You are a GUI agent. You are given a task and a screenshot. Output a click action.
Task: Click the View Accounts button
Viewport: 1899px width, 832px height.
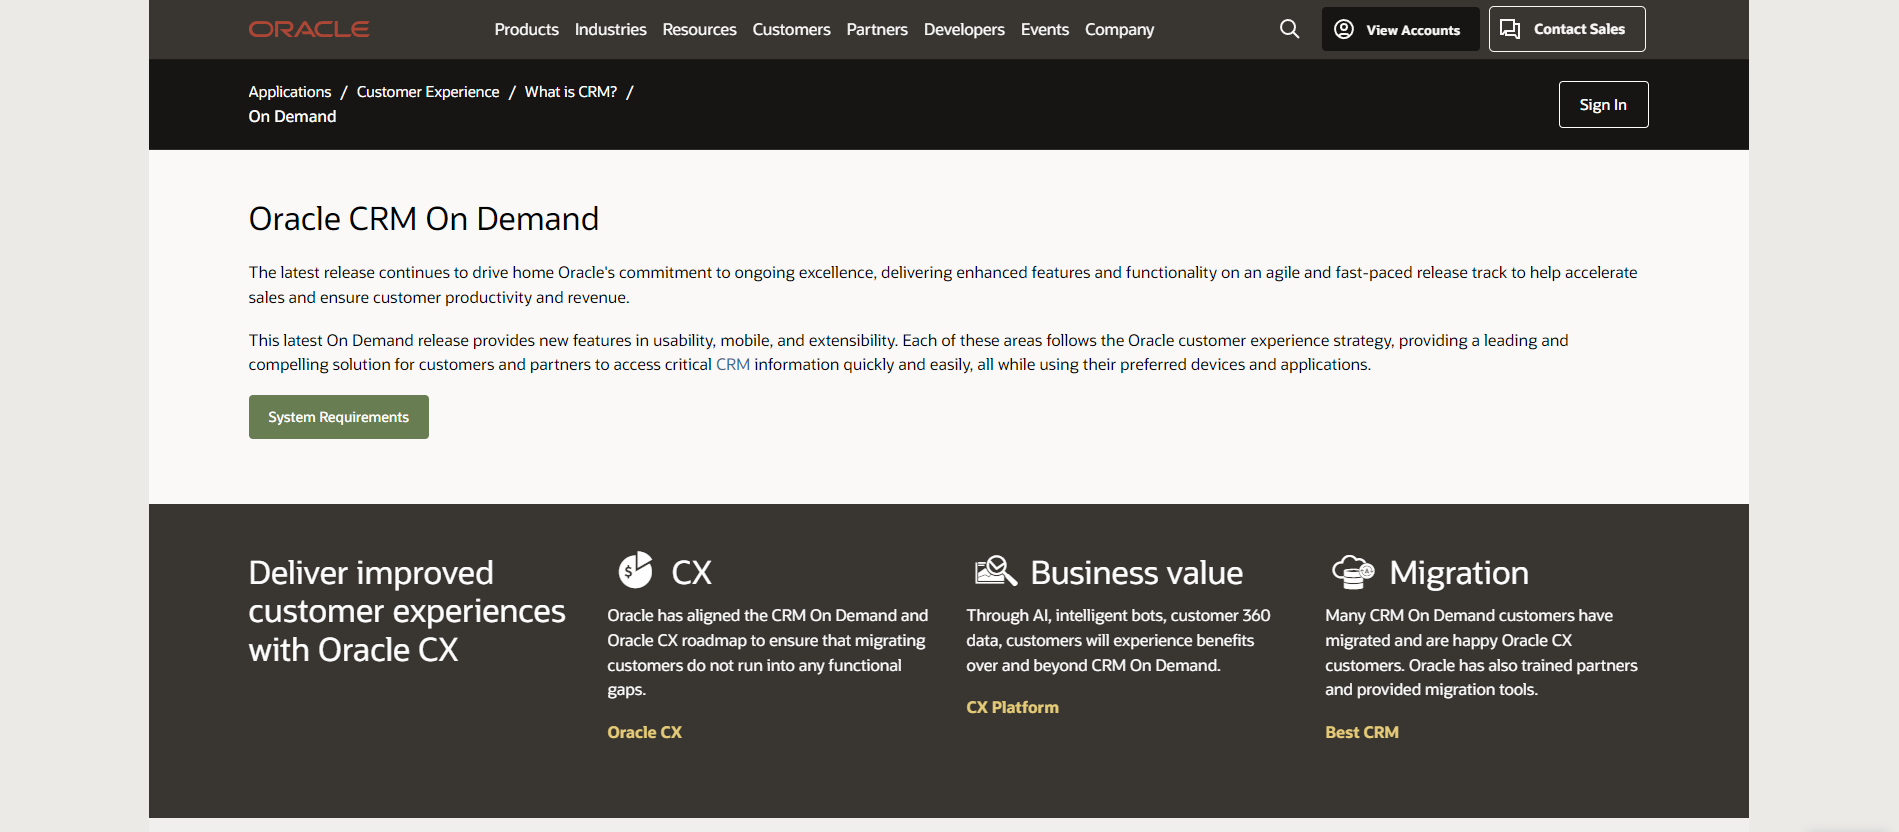[x=1400, y=29]
